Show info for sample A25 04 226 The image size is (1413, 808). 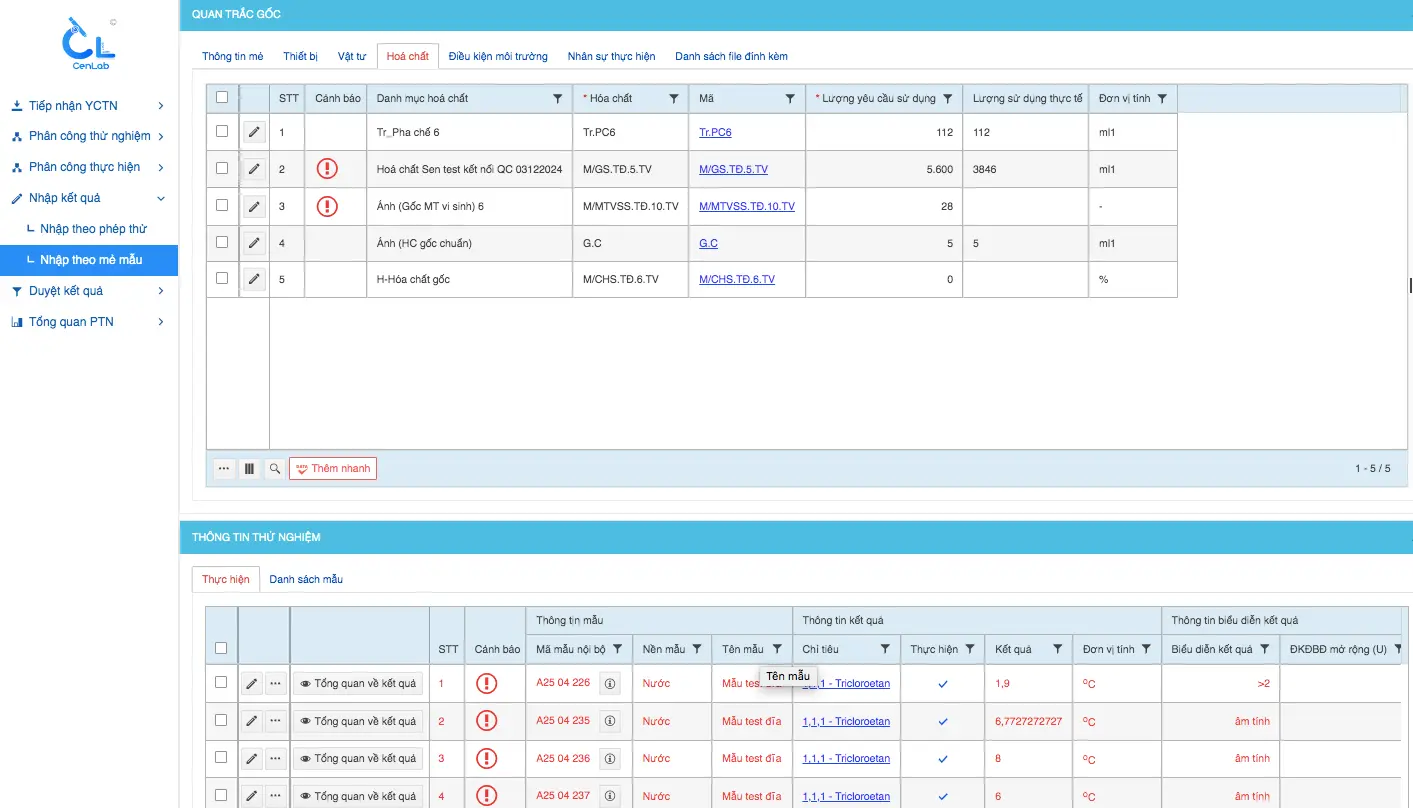coord(610,684)
